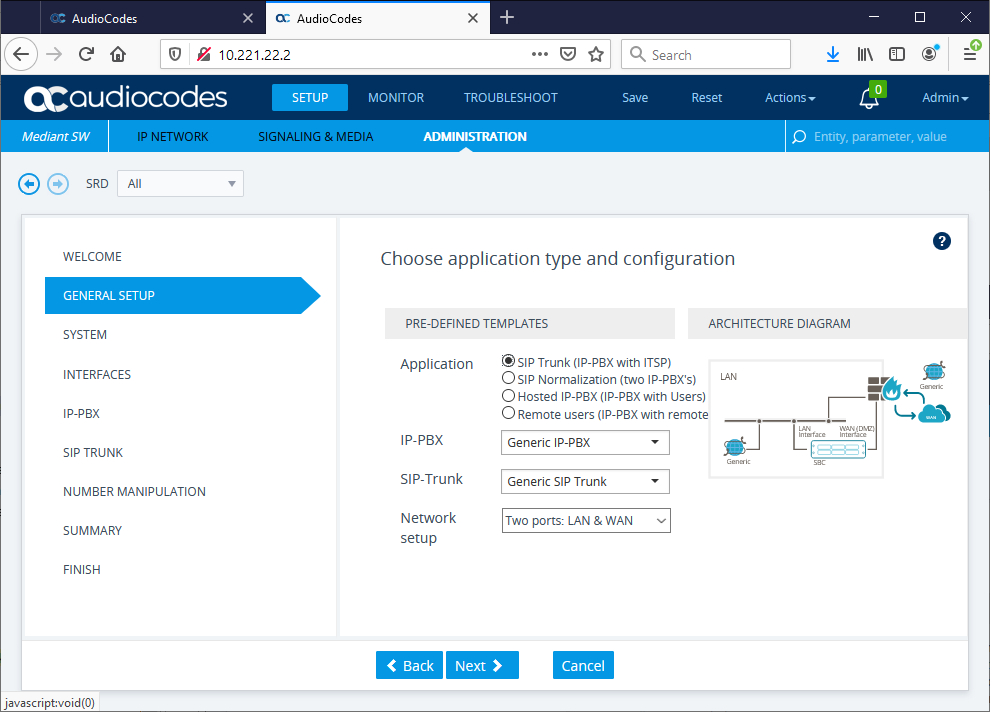Bookmark this page with star icon
This screenshot has width=990, height=712.
point(596,54)
